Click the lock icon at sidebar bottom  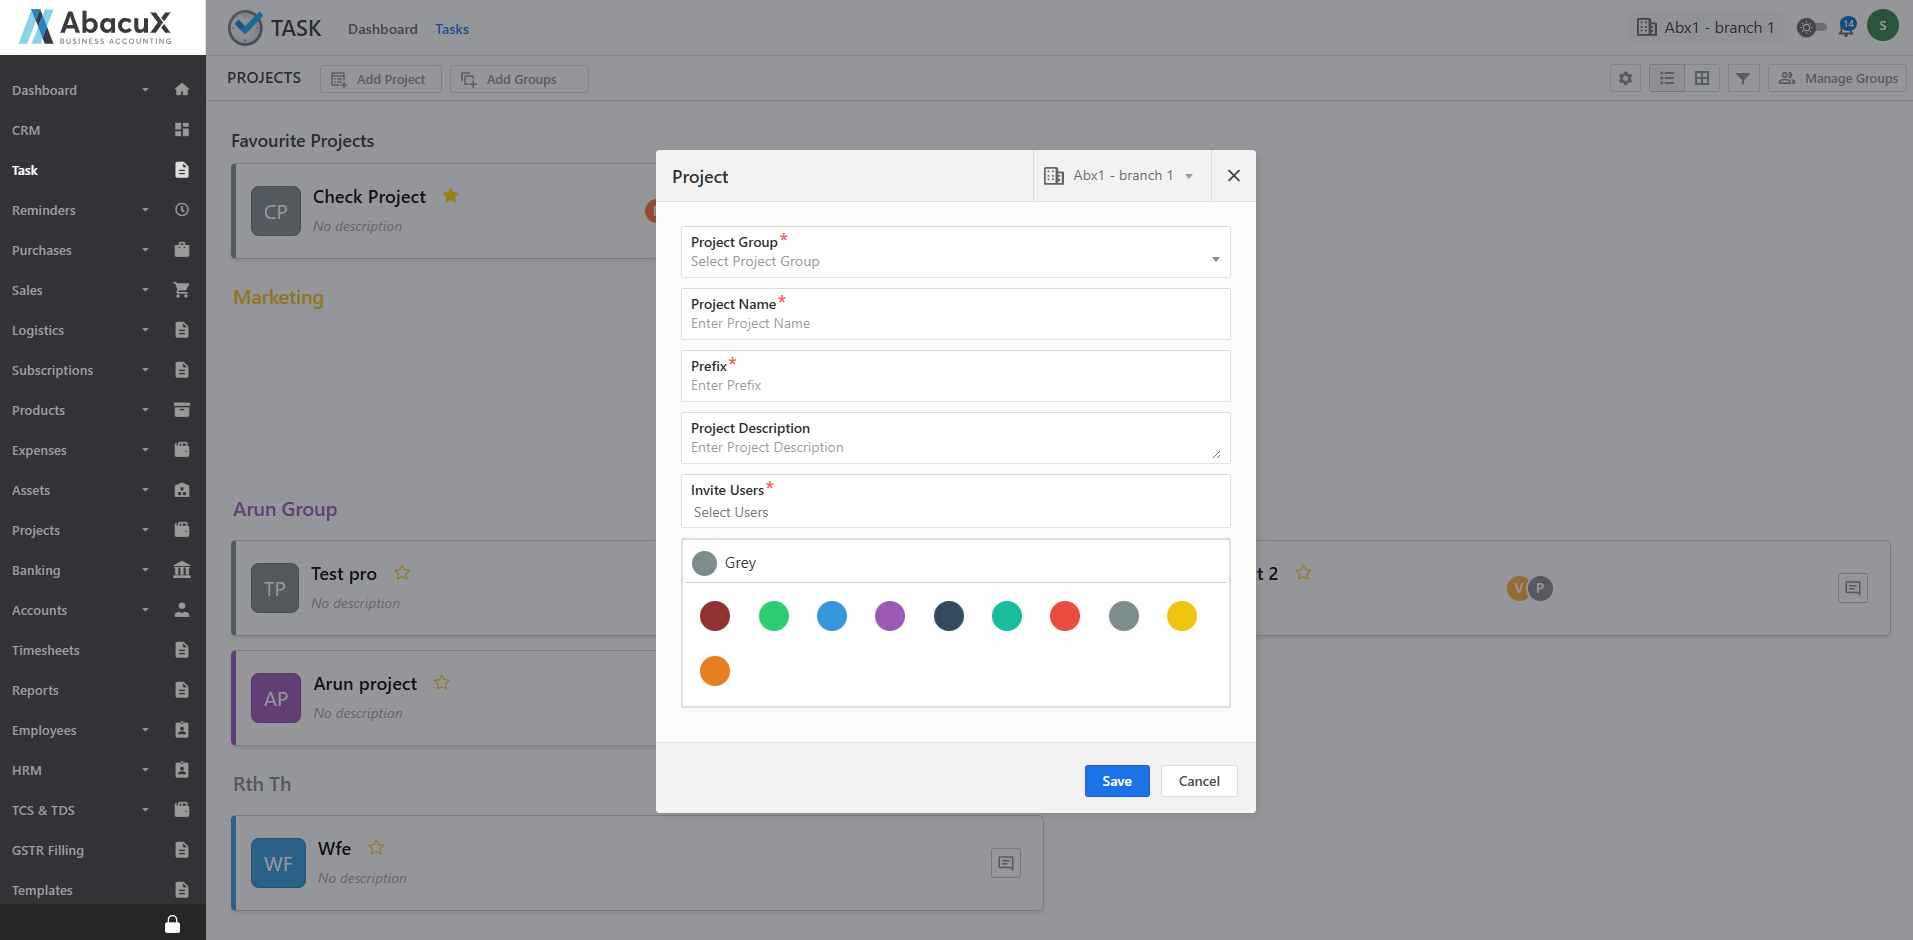[172, 924]
